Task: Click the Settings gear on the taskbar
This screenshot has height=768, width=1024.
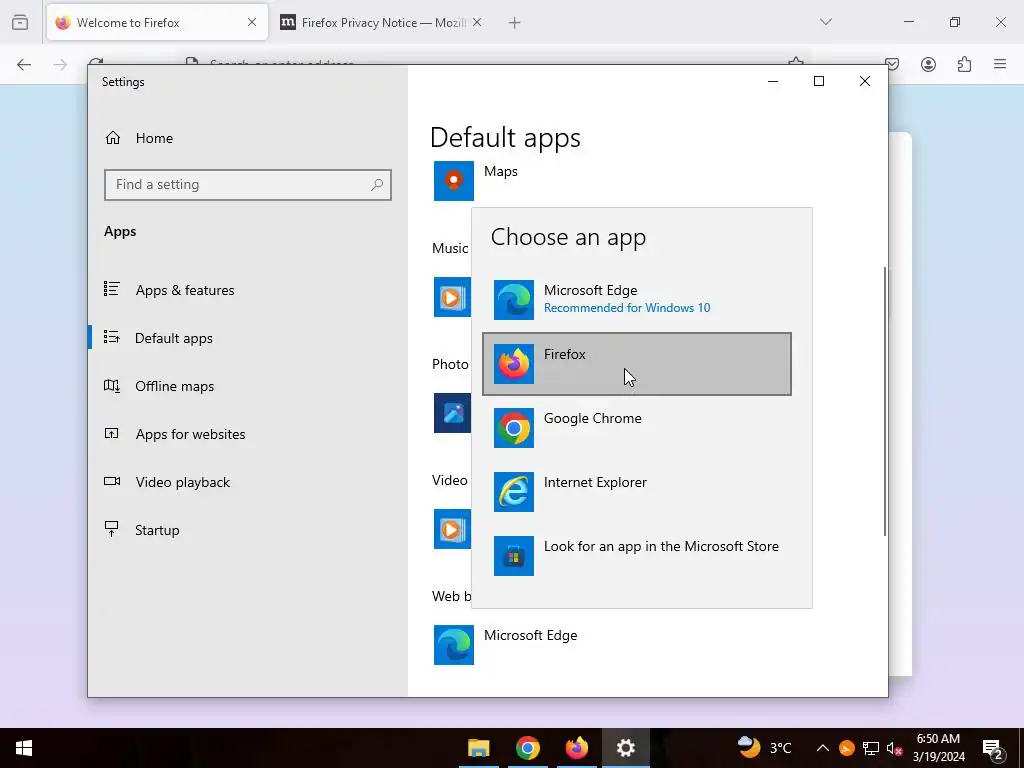Action: coord(626,748)
